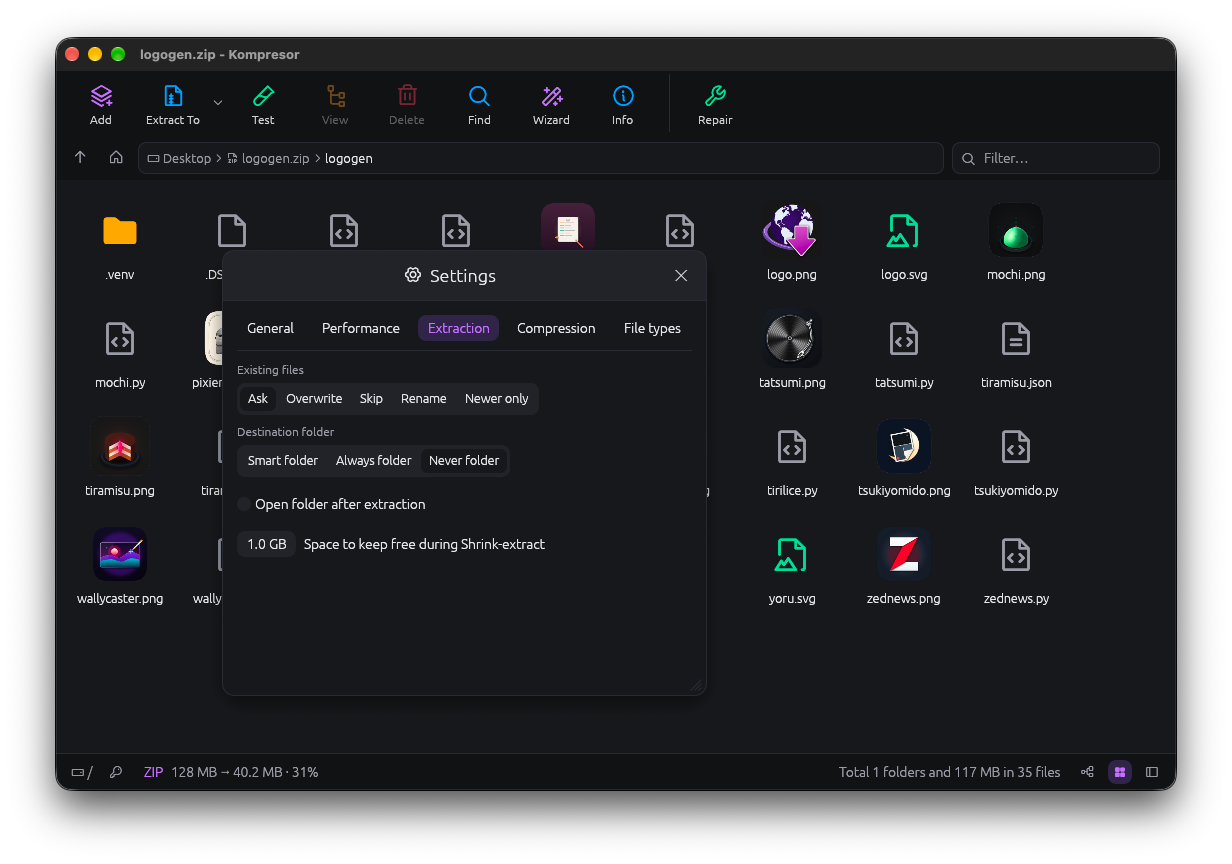Click the home navigation icon
Image resolution: width=1232 pixels, height=864 pixels.
116,158
